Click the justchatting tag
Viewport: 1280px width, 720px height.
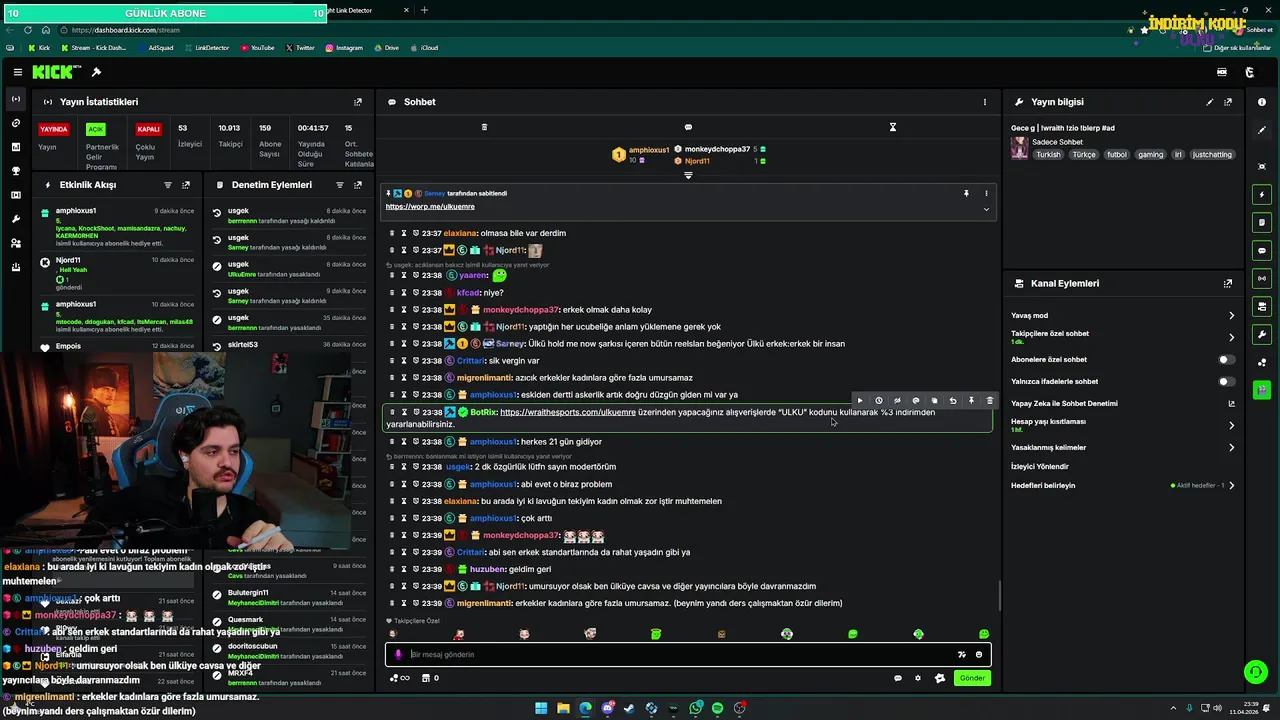click(x=1213, y=155)
